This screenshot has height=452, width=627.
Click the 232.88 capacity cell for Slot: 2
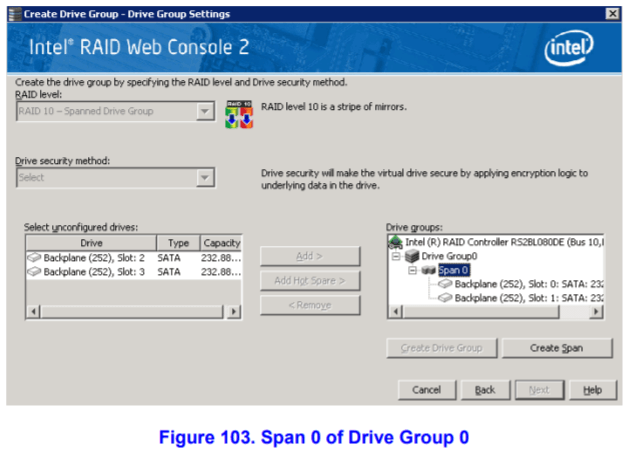tap(221, 258)
